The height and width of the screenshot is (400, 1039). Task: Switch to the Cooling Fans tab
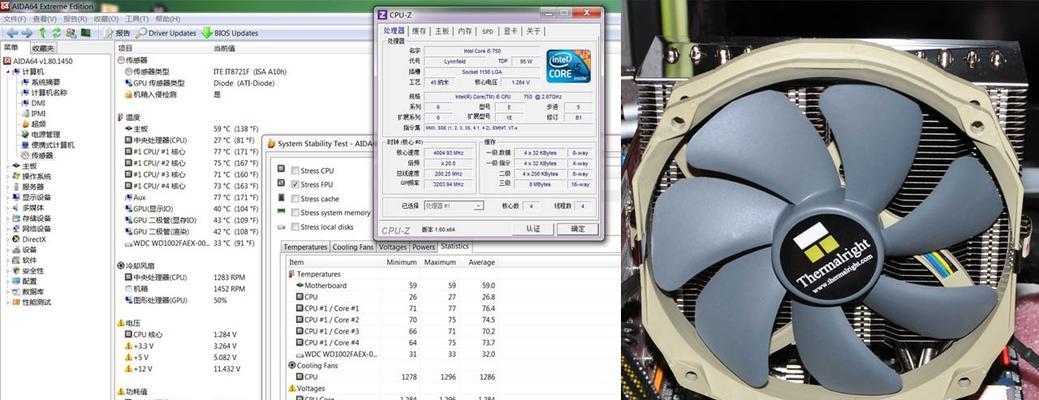[x=353, y=247]
